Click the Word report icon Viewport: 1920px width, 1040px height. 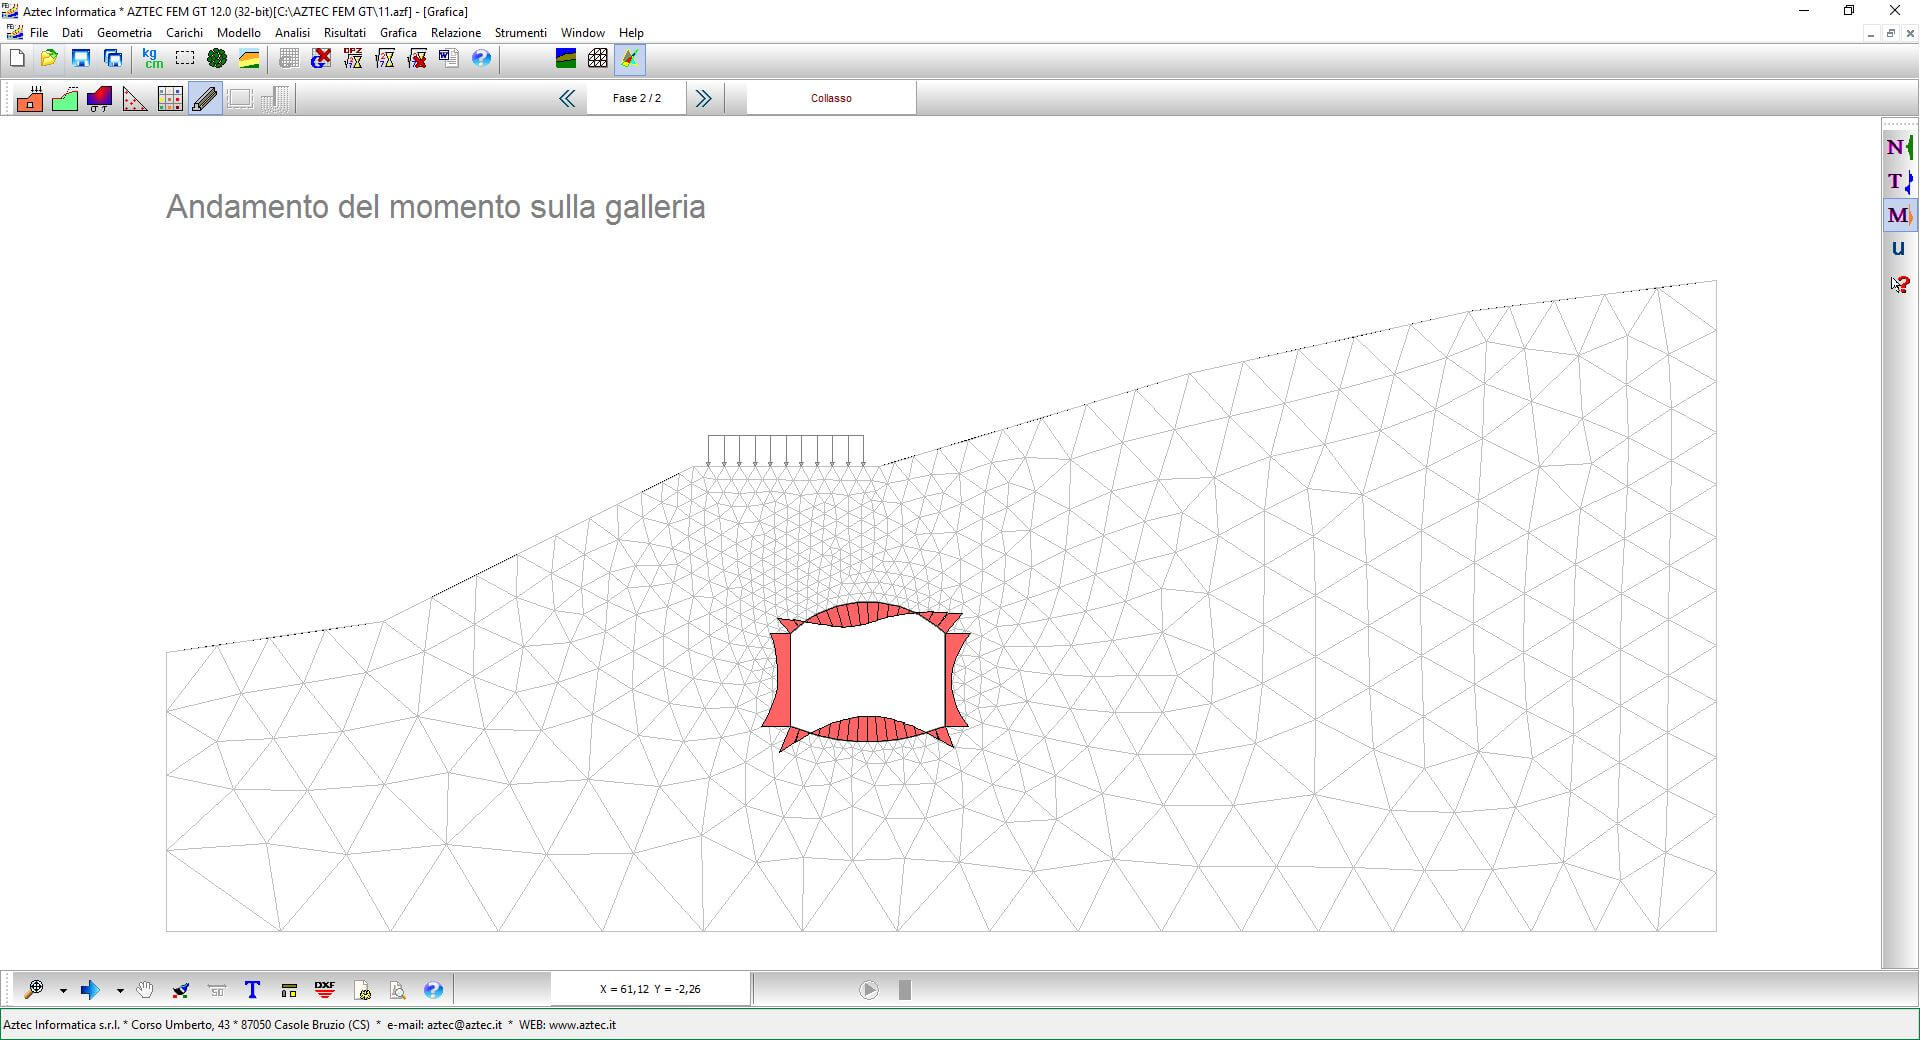[x=449, y=59]
